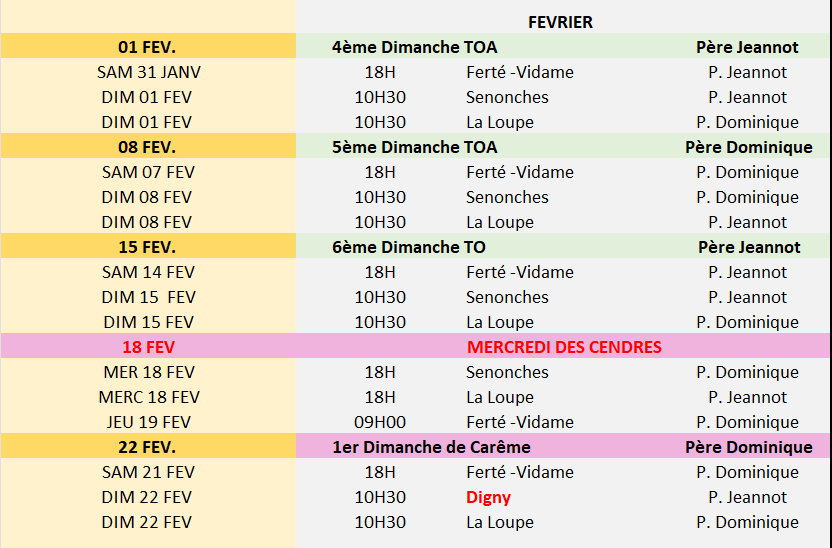The height and width of the screenshot is (548, 832).
Task: Click the 4ème Dimanche TOA heading
Action: tap(414, 47)
